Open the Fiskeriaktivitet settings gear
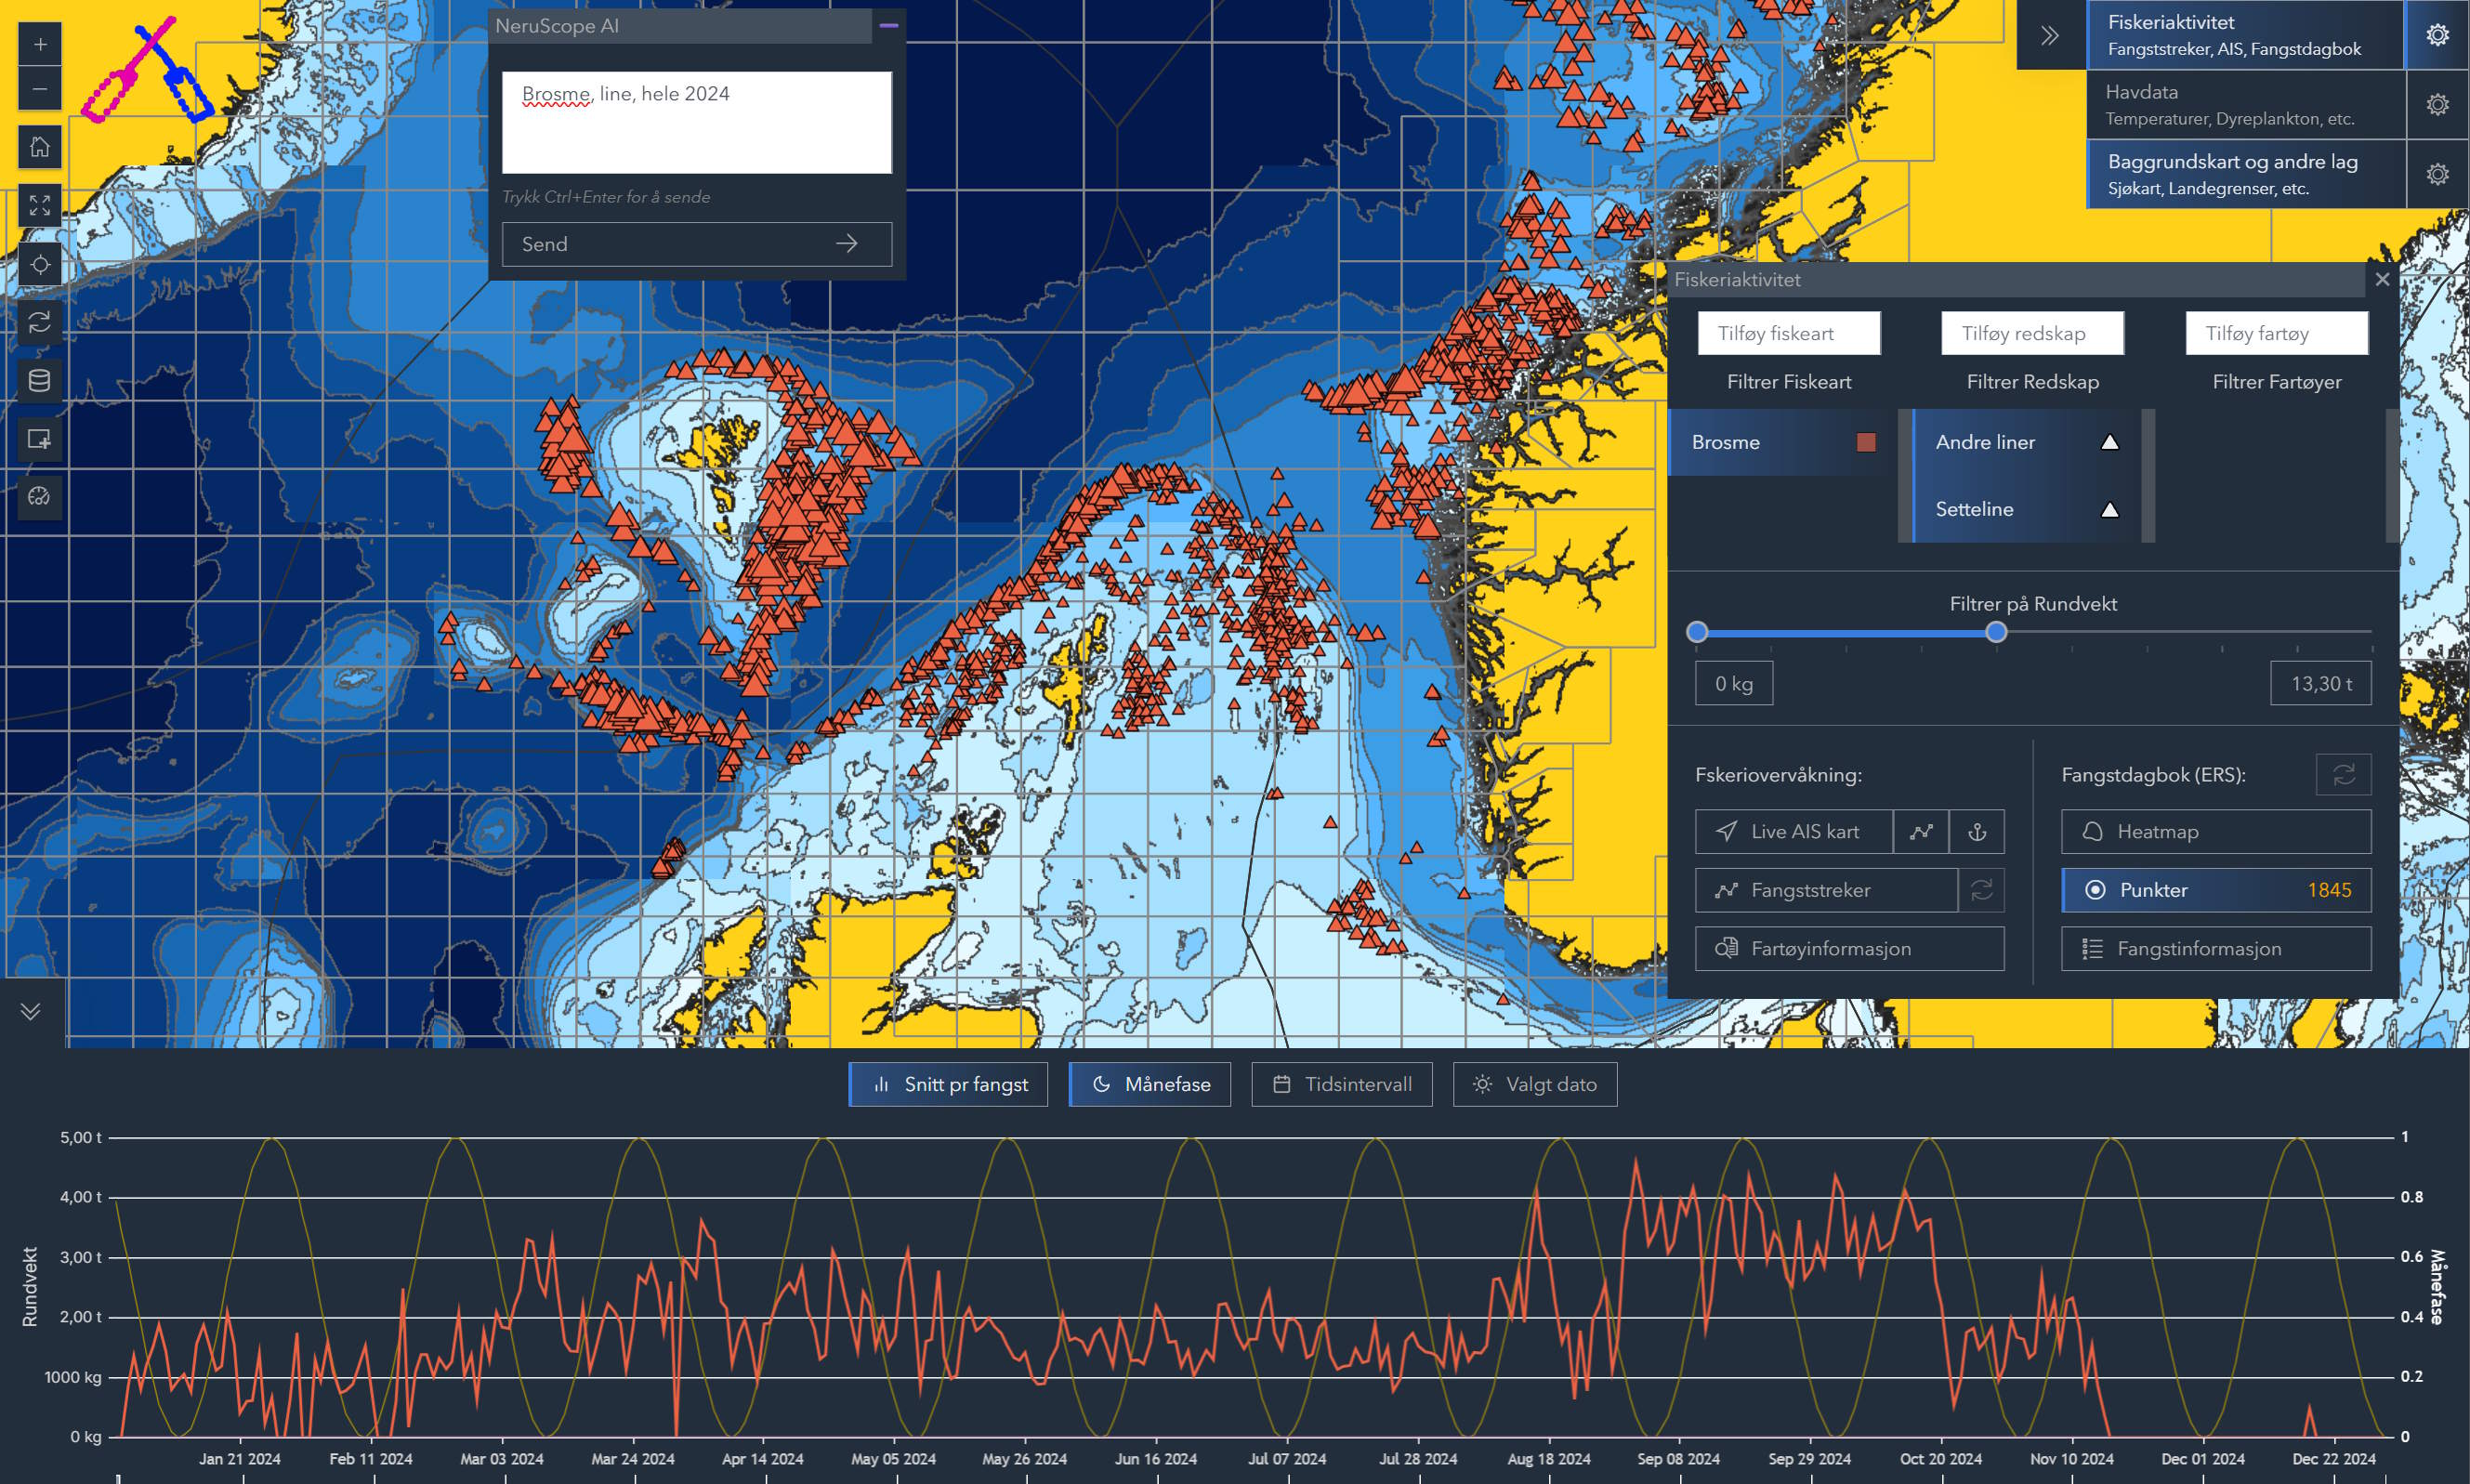2470x1484 pixels. pos(2437,35)
